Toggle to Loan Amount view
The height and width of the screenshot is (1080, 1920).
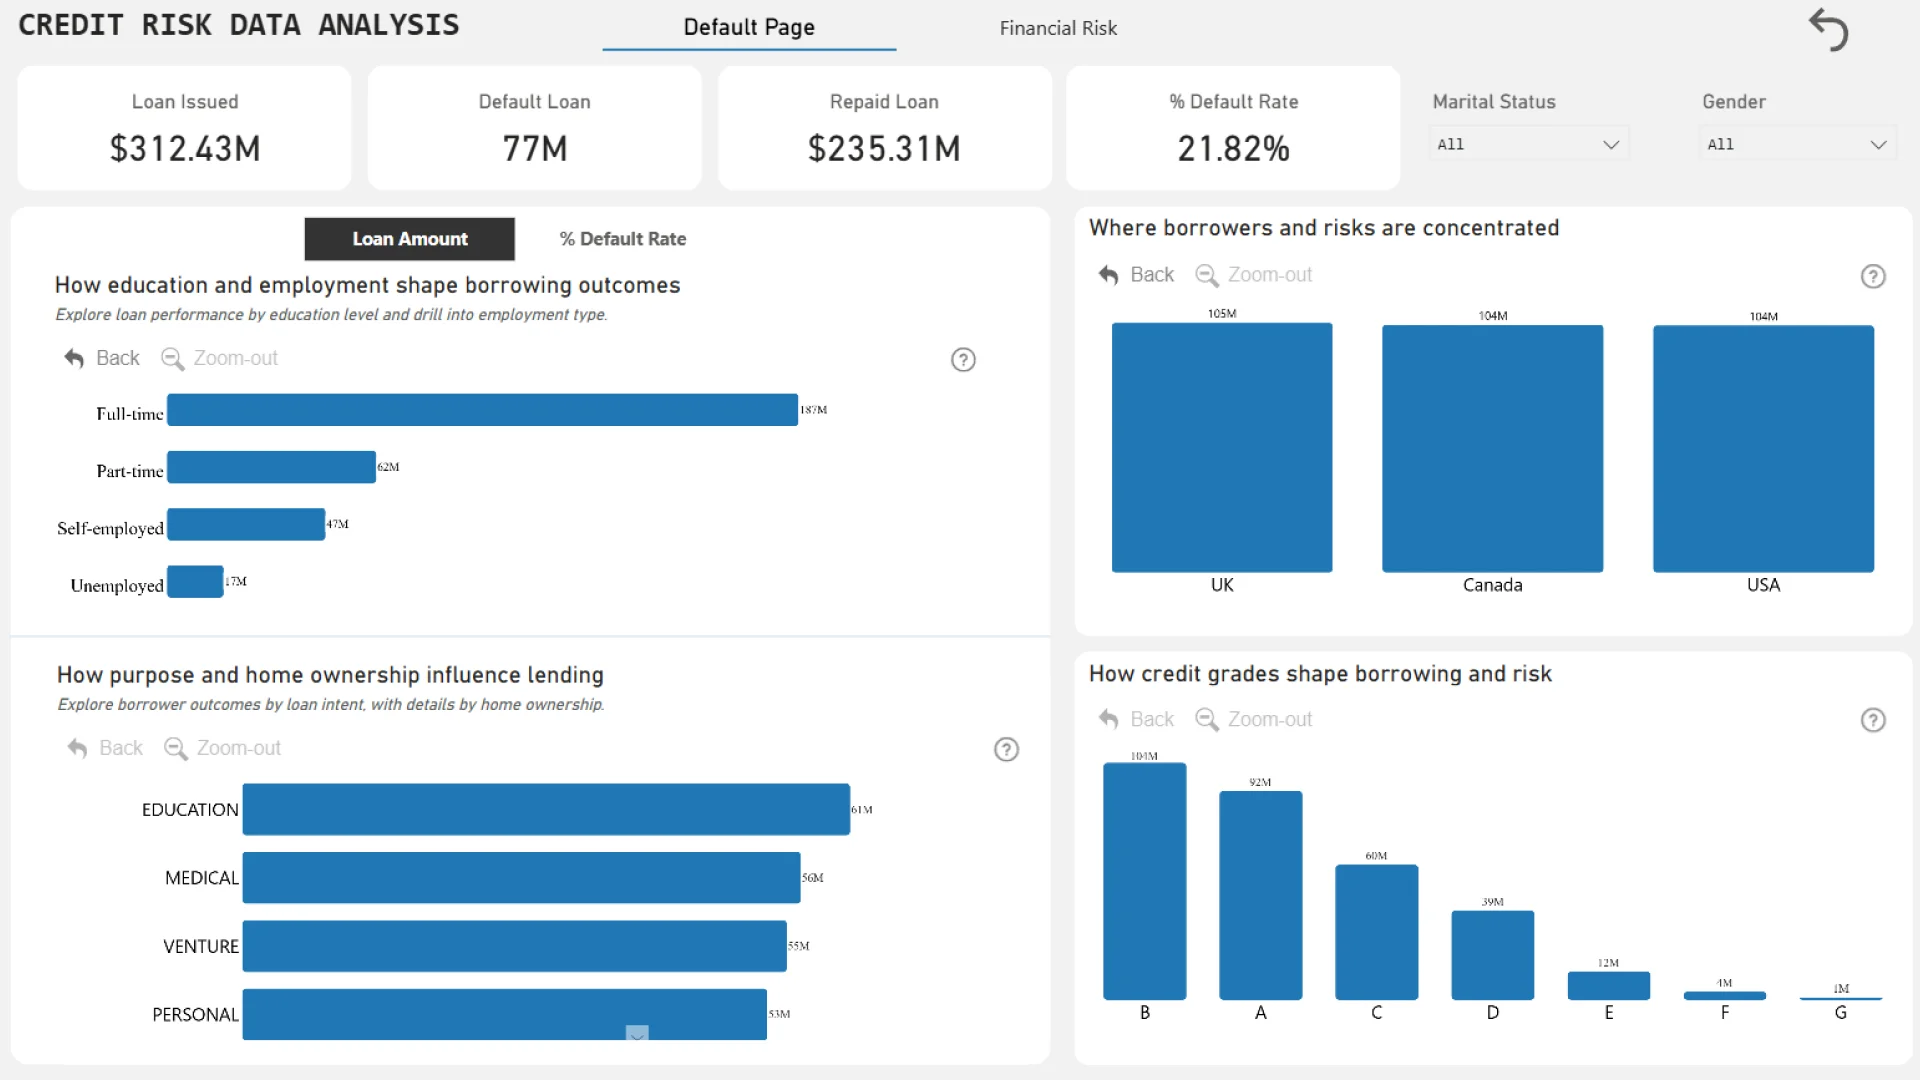point(409,239)
